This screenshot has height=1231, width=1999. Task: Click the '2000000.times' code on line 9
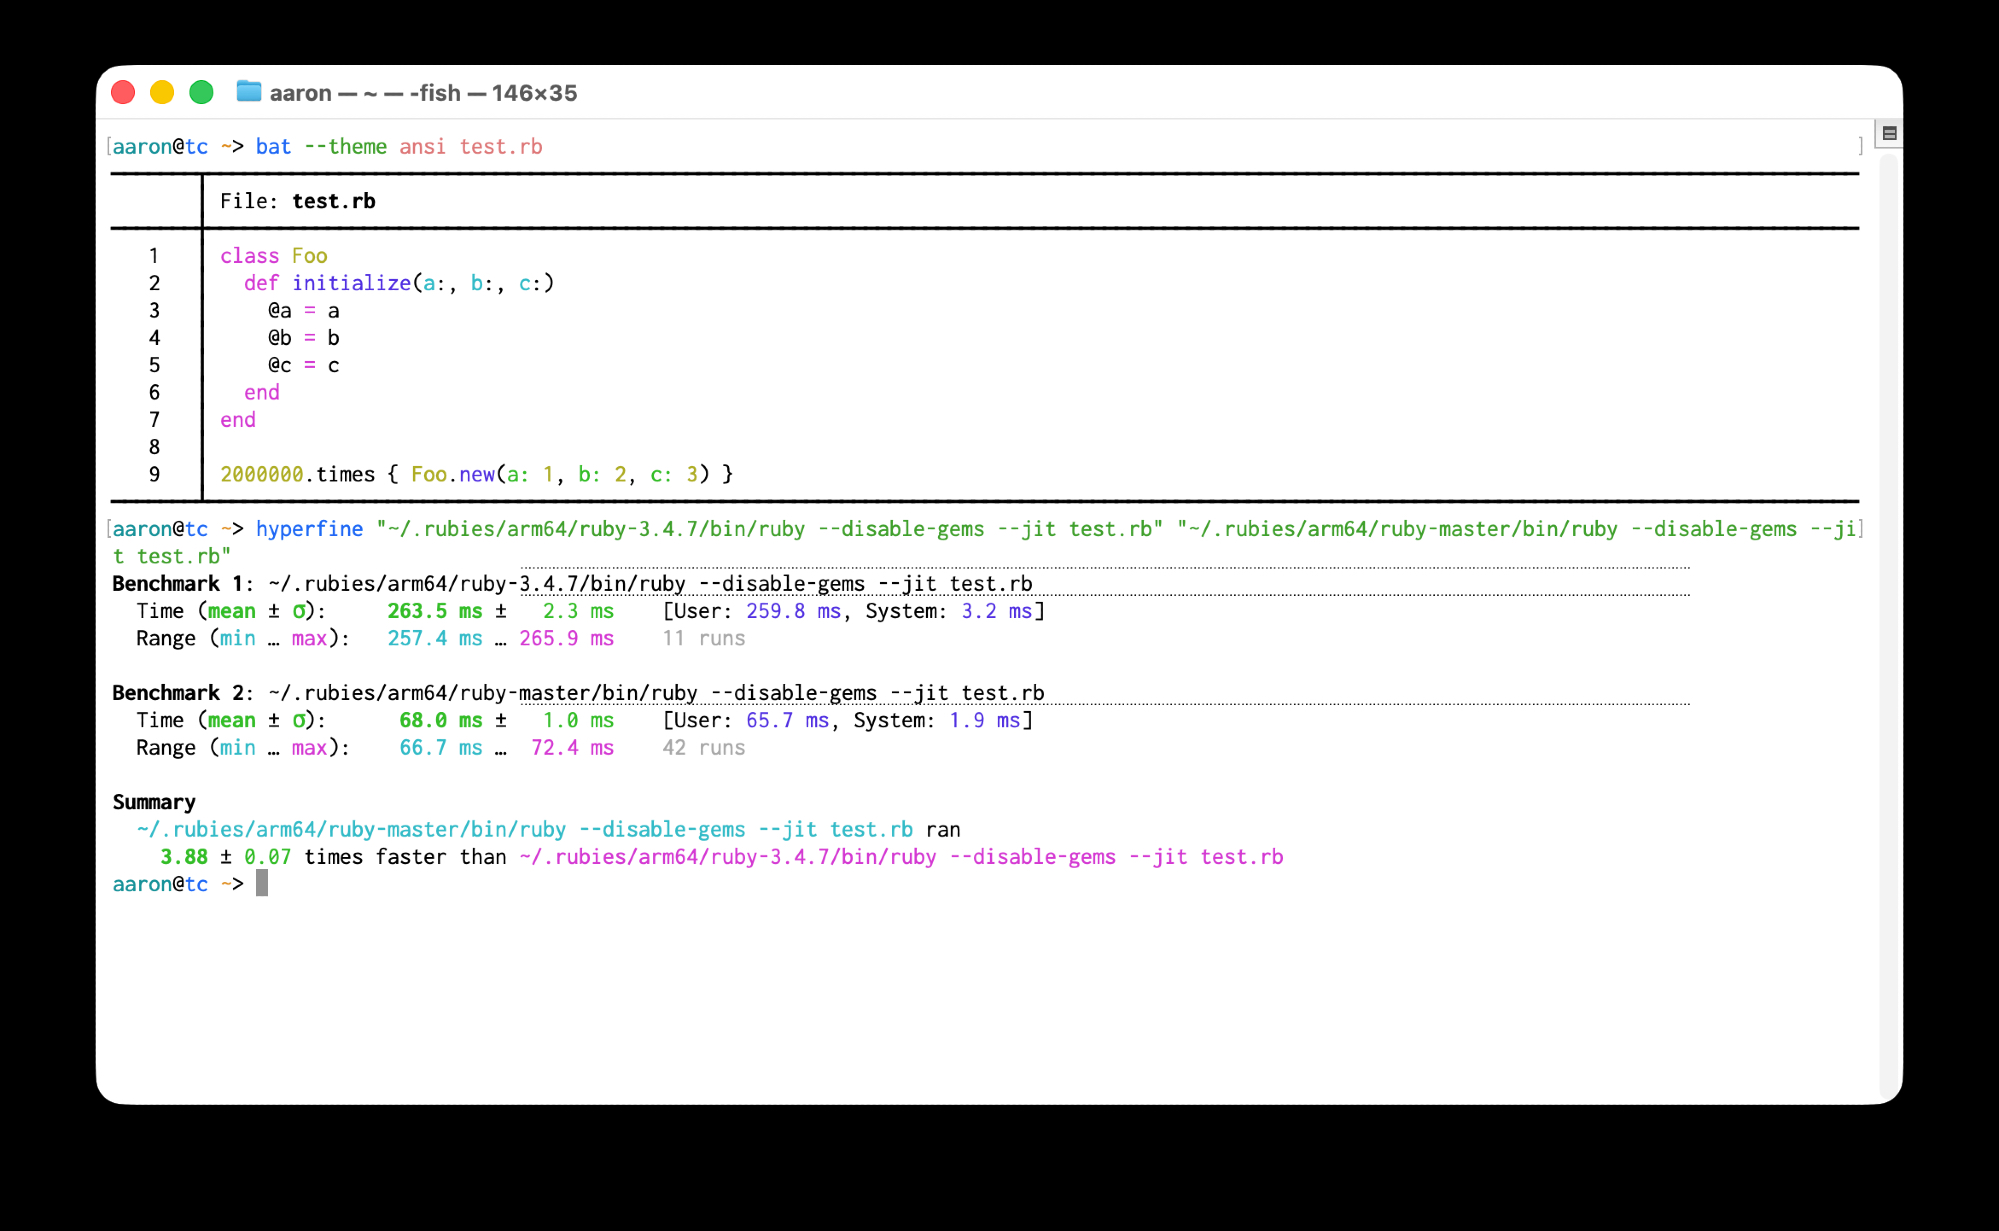297,474
